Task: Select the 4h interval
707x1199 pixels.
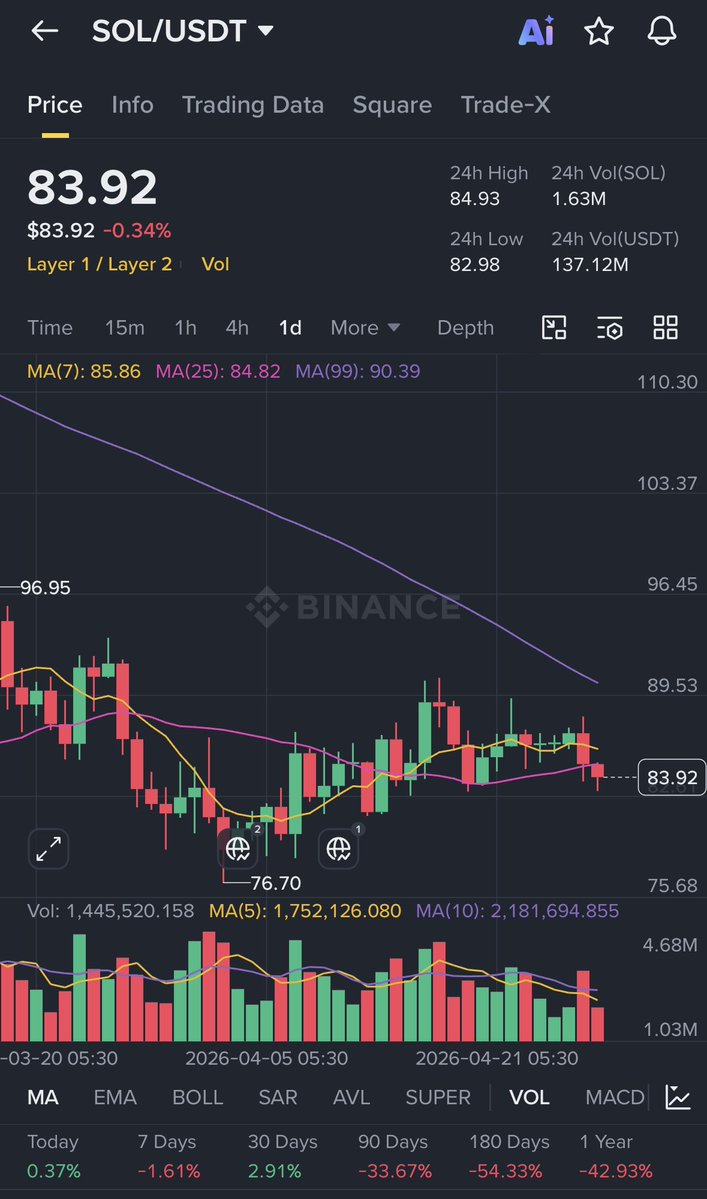Action: pos(237,327)
